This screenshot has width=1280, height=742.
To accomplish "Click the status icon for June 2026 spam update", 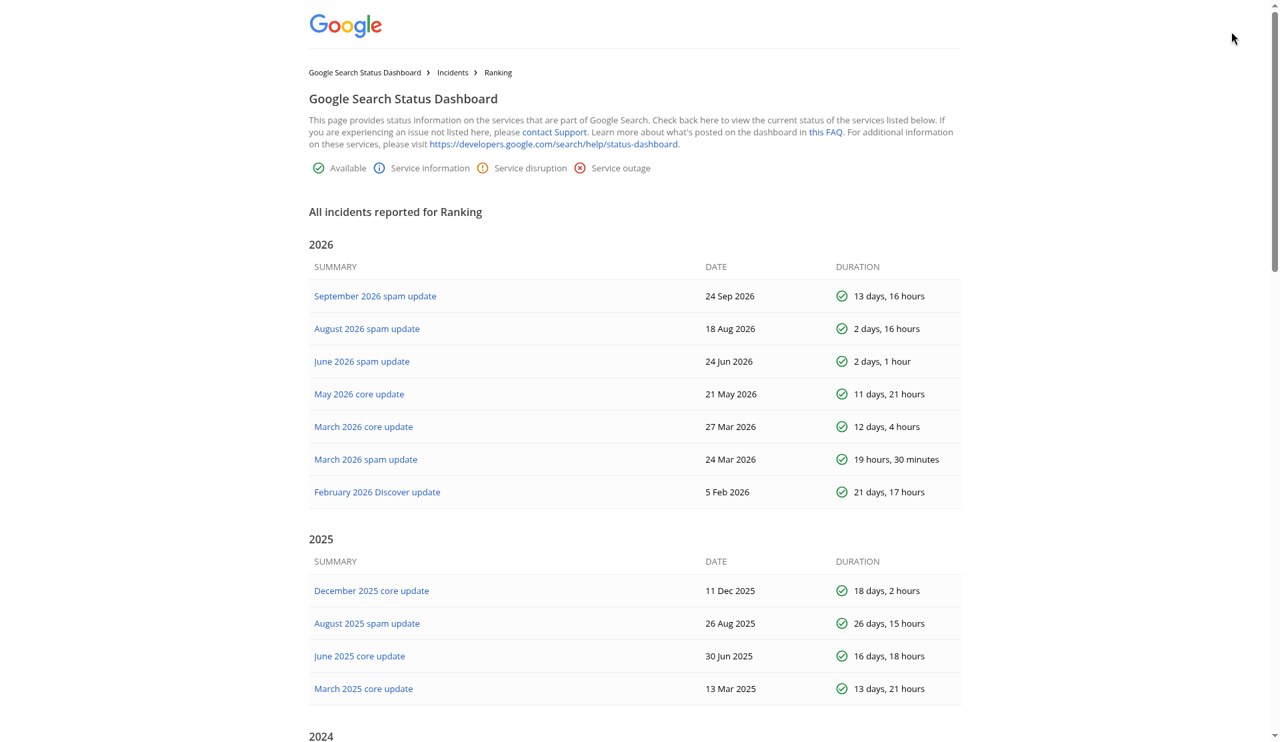I will coord(842,362).
